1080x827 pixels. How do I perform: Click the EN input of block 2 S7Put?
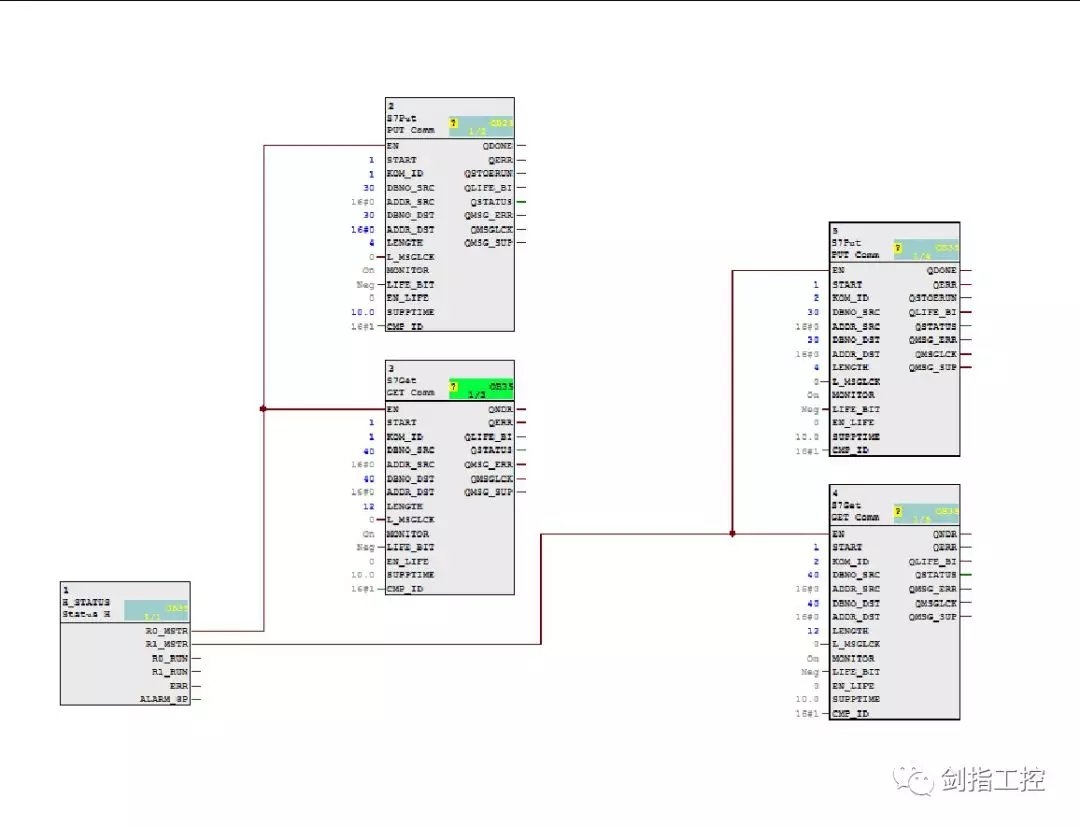click(x=393, y=146)
